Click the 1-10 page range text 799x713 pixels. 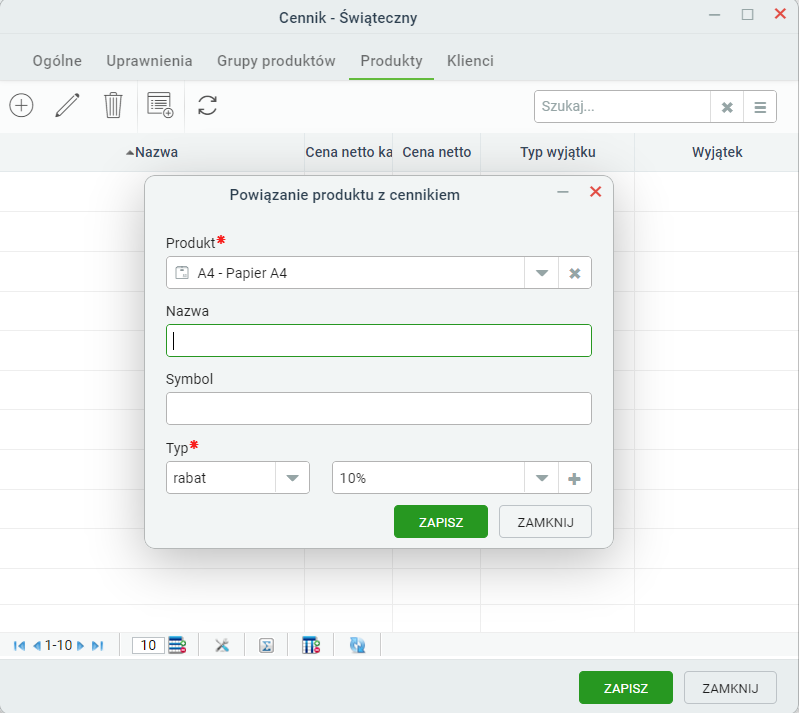[58, 646]
